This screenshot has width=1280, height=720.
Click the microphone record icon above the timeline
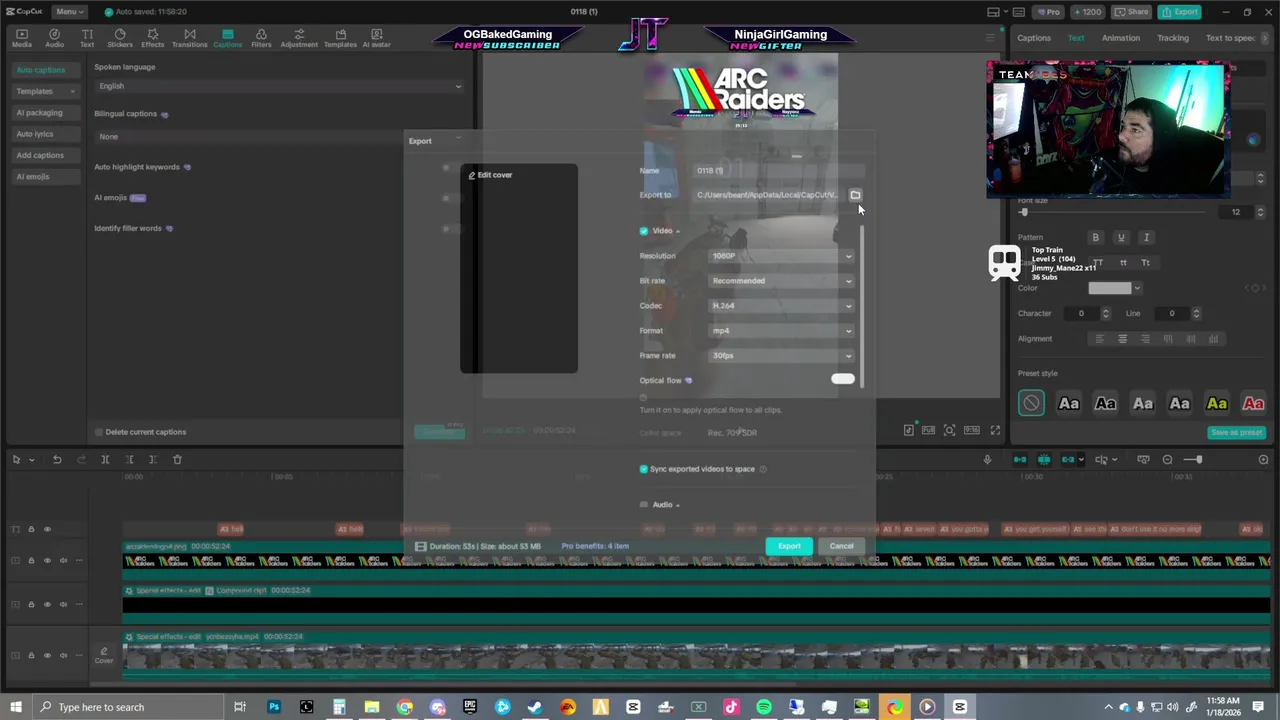point(987,459)
